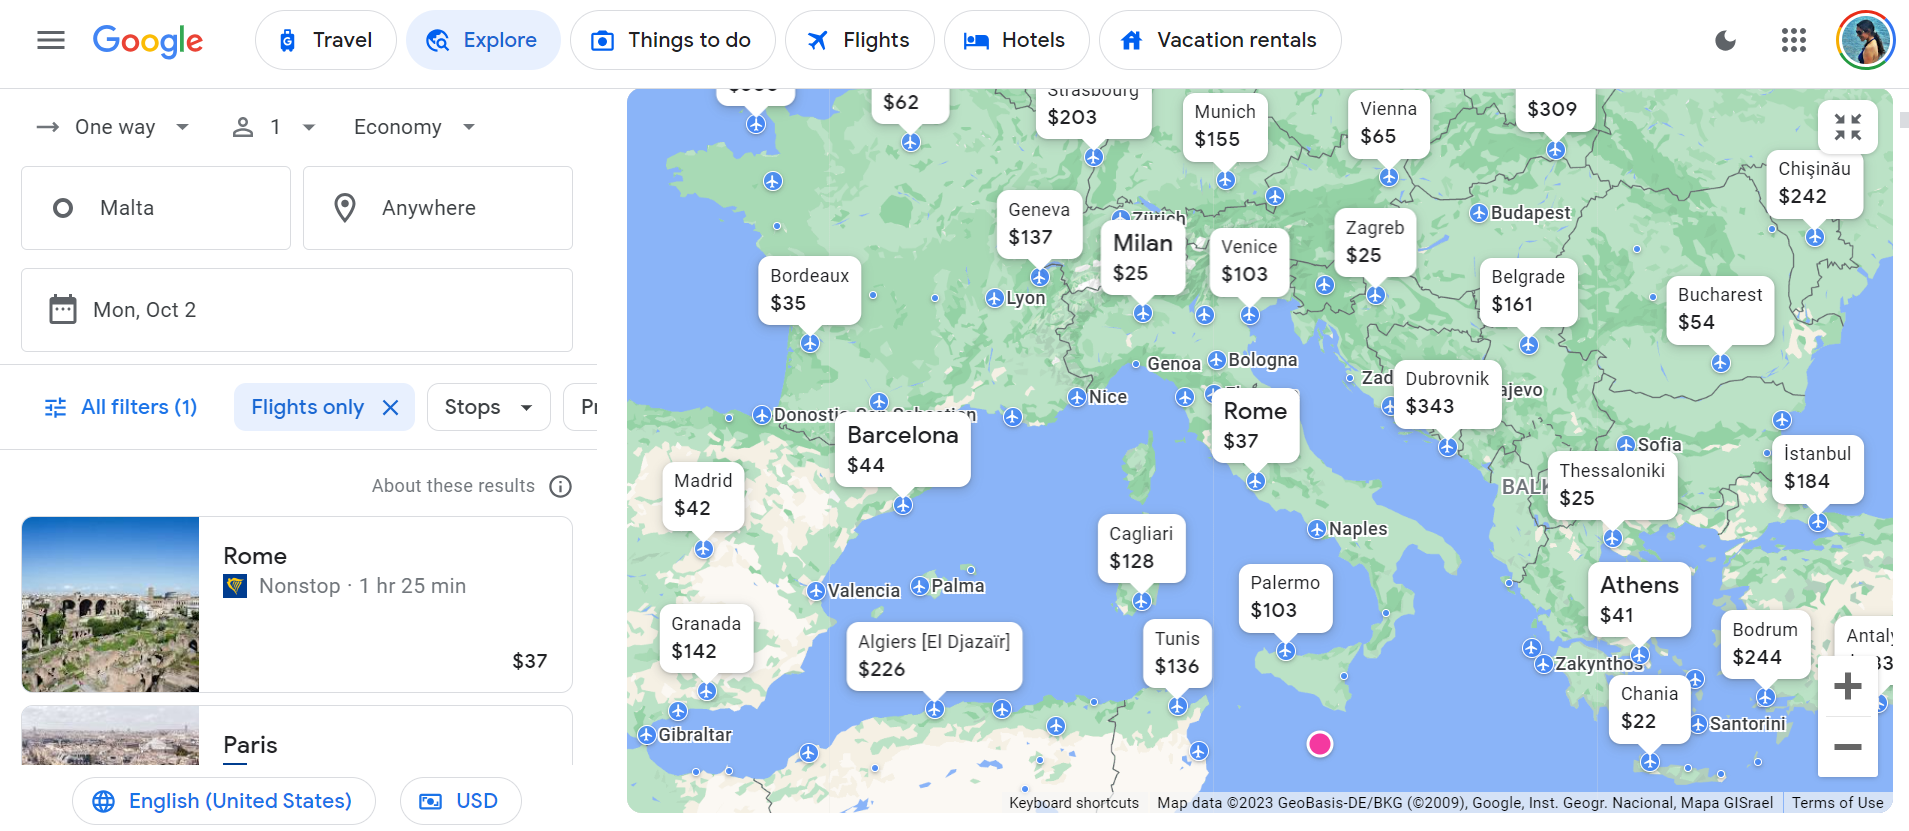
Task: Open the passenger count dropdown
Action: coord(274,127)
